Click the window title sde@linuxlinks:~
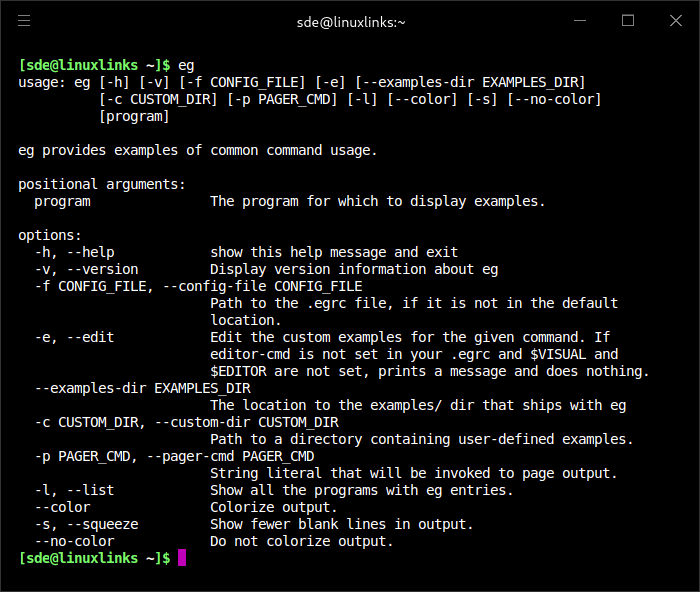700x592 pixels. 350,21
